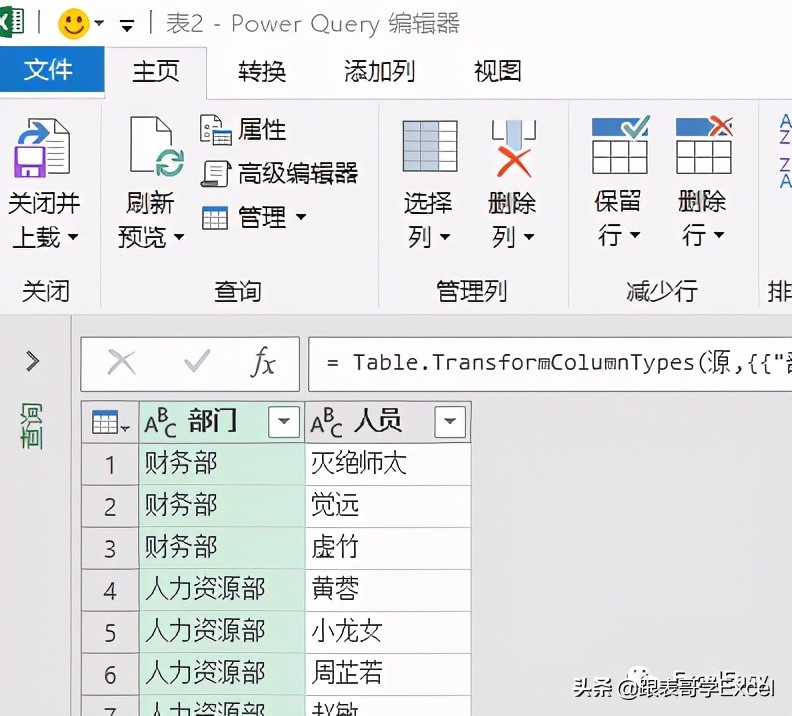Expand the 刷新预览 dropdown arrow

pyautogui.click(x=179, y=236)
